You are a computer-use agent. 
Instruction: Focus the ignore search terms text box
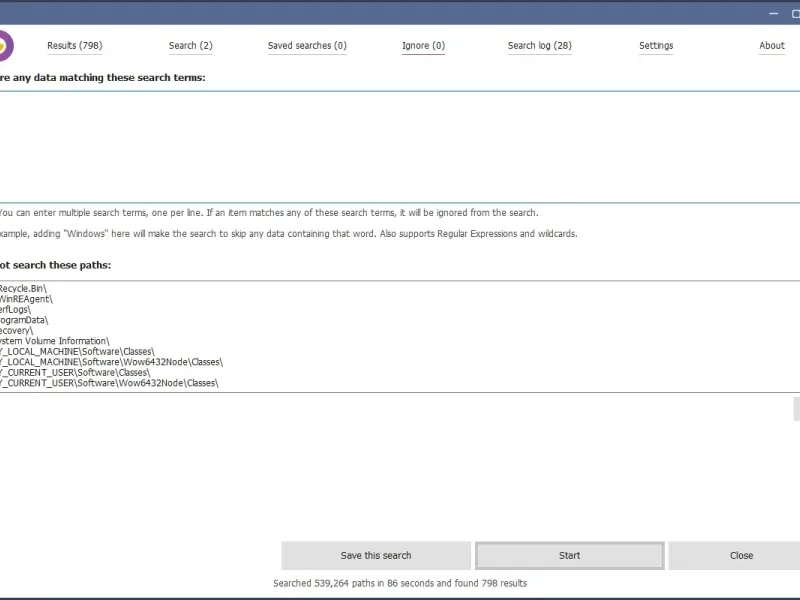pos(400,147)
